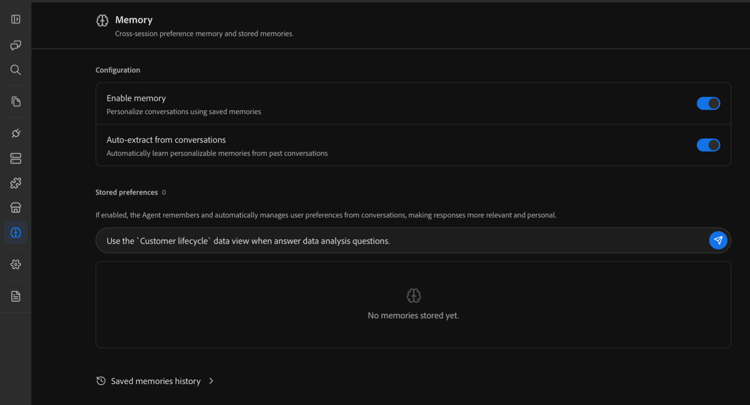
Task: Open Saved memories history link
Action: (x=155, y=381)
